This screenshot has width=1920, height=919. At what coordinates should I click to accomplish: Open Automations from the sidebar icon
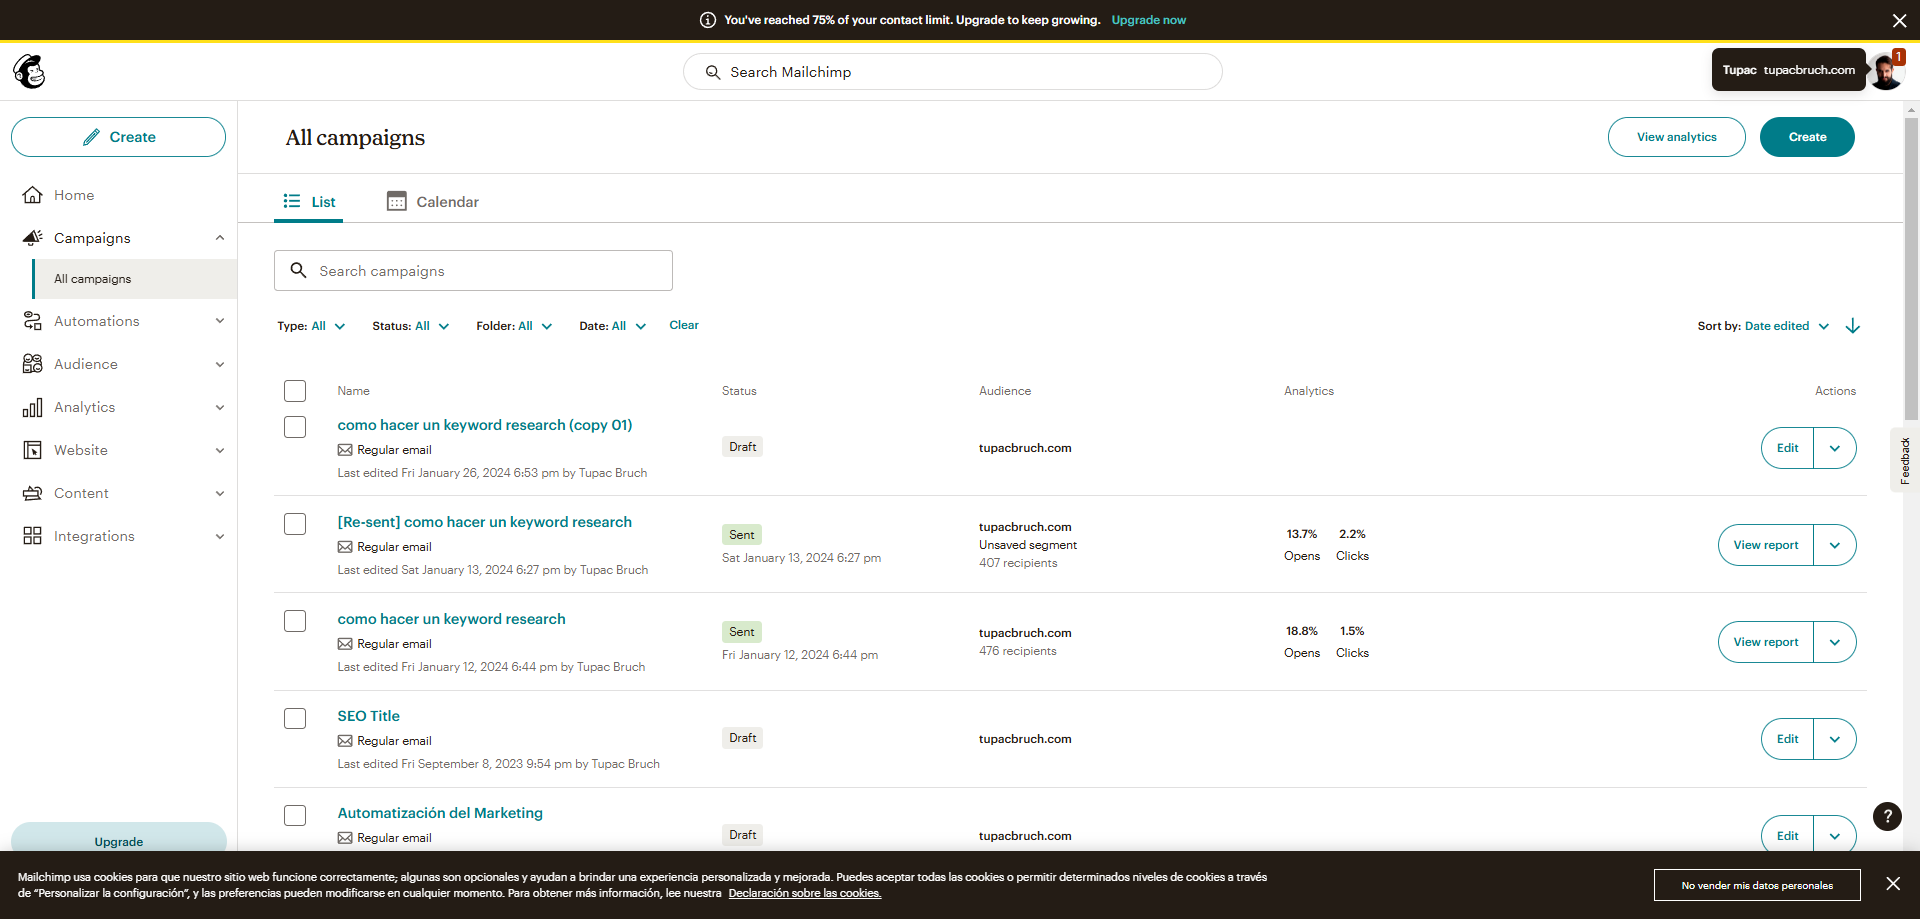pyautogui.click(x=32, y=320)
